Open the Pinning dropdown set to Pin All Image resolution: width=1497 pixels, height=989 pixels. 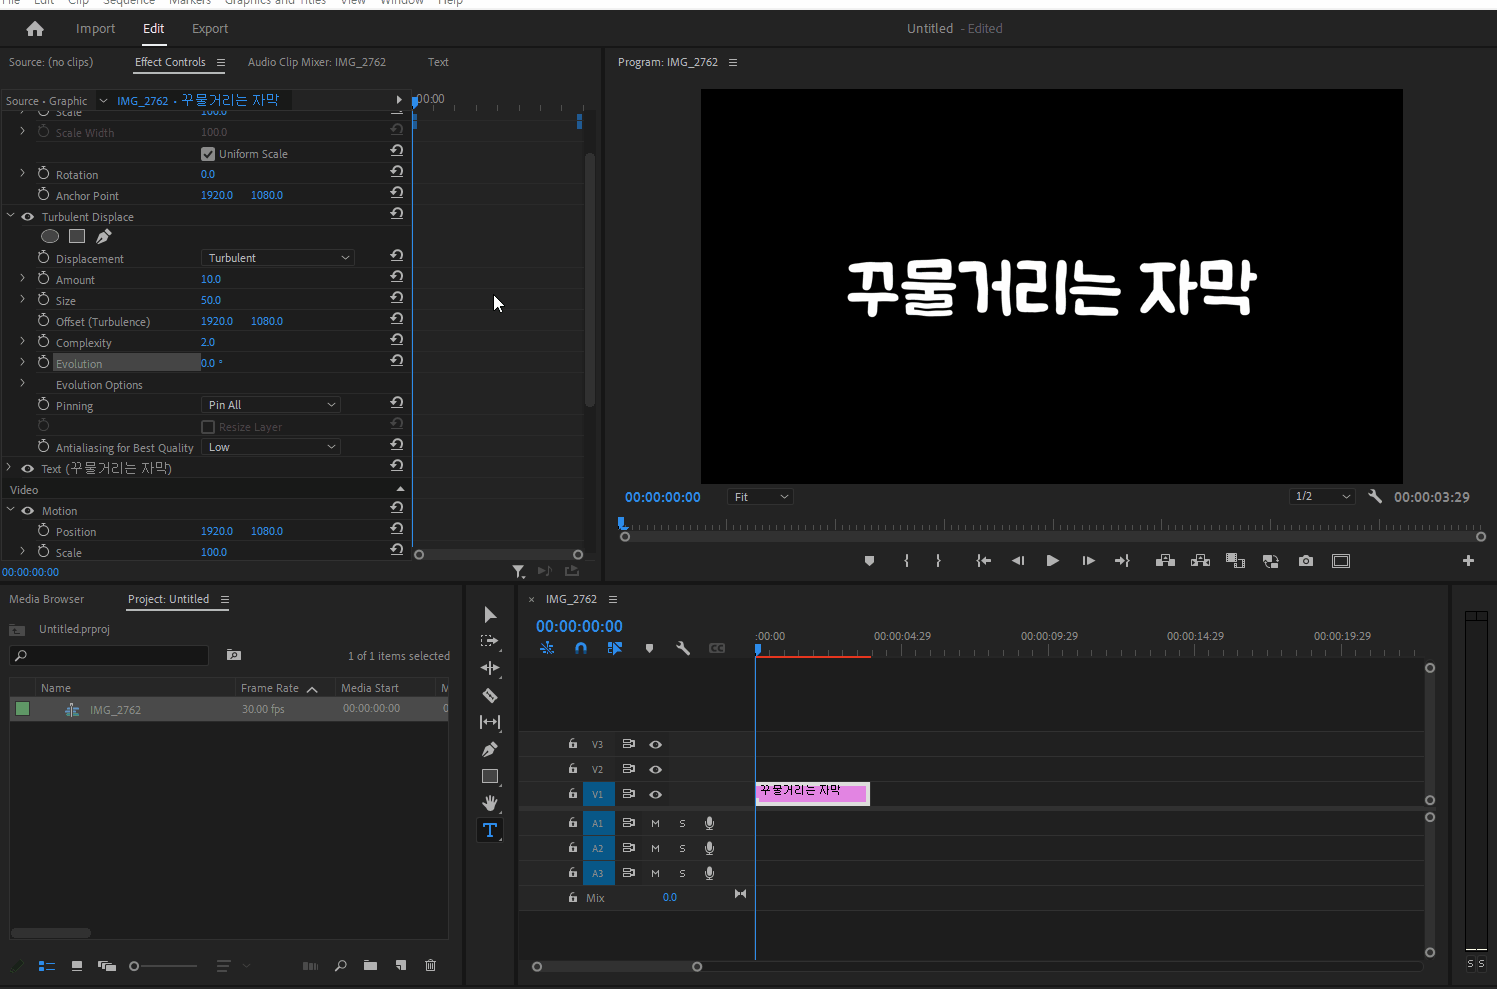(x=271, y=405)
